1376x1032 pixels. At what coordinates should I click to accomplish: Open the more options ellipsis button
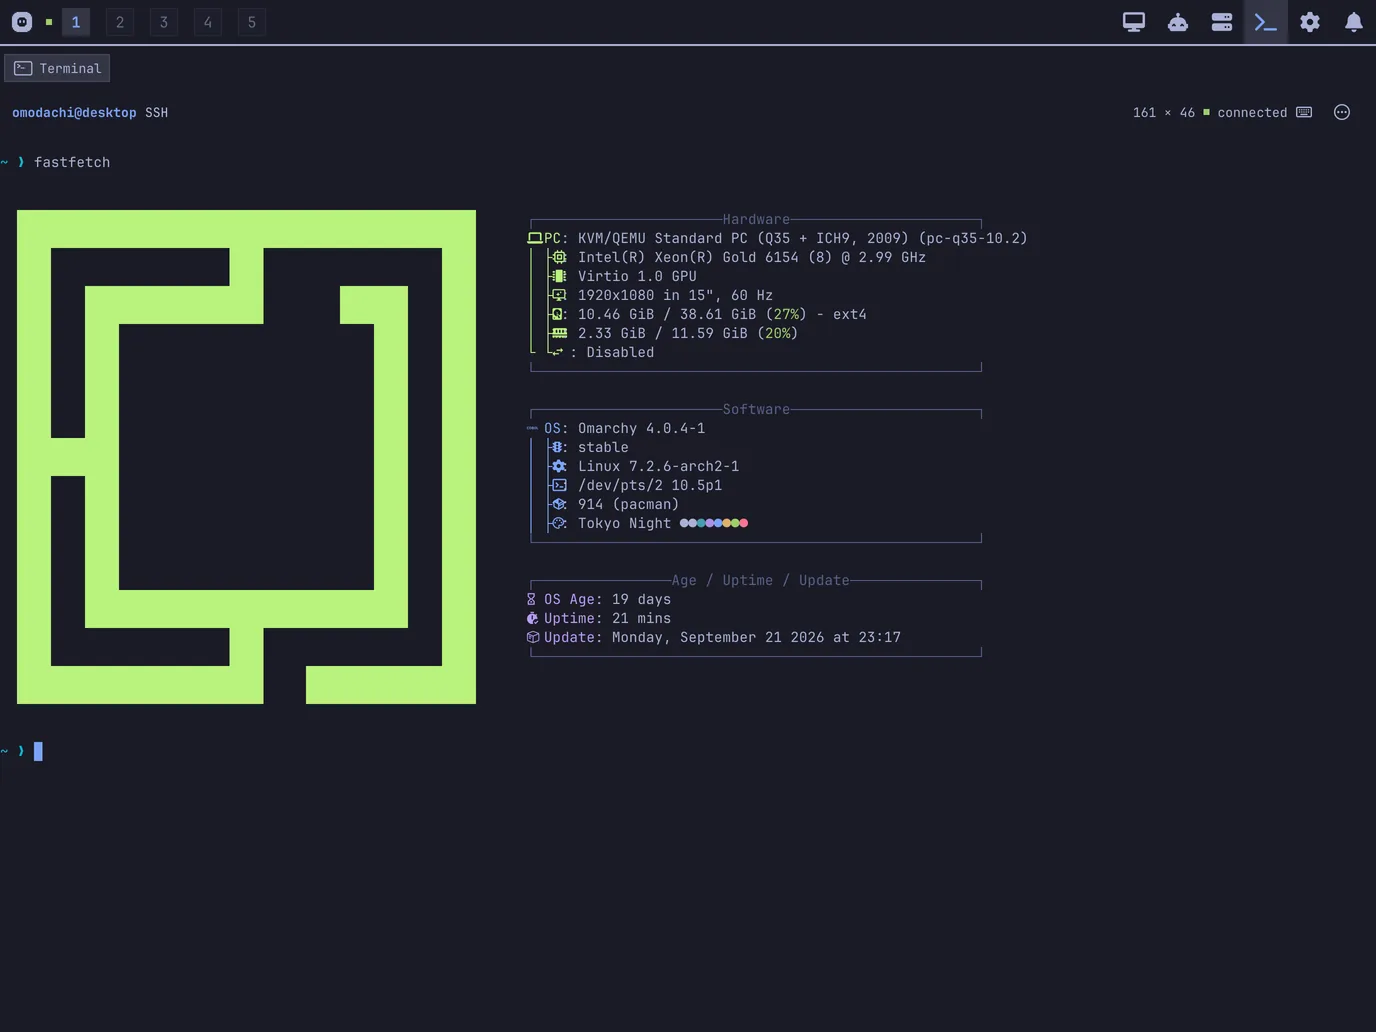(1342, 112)
